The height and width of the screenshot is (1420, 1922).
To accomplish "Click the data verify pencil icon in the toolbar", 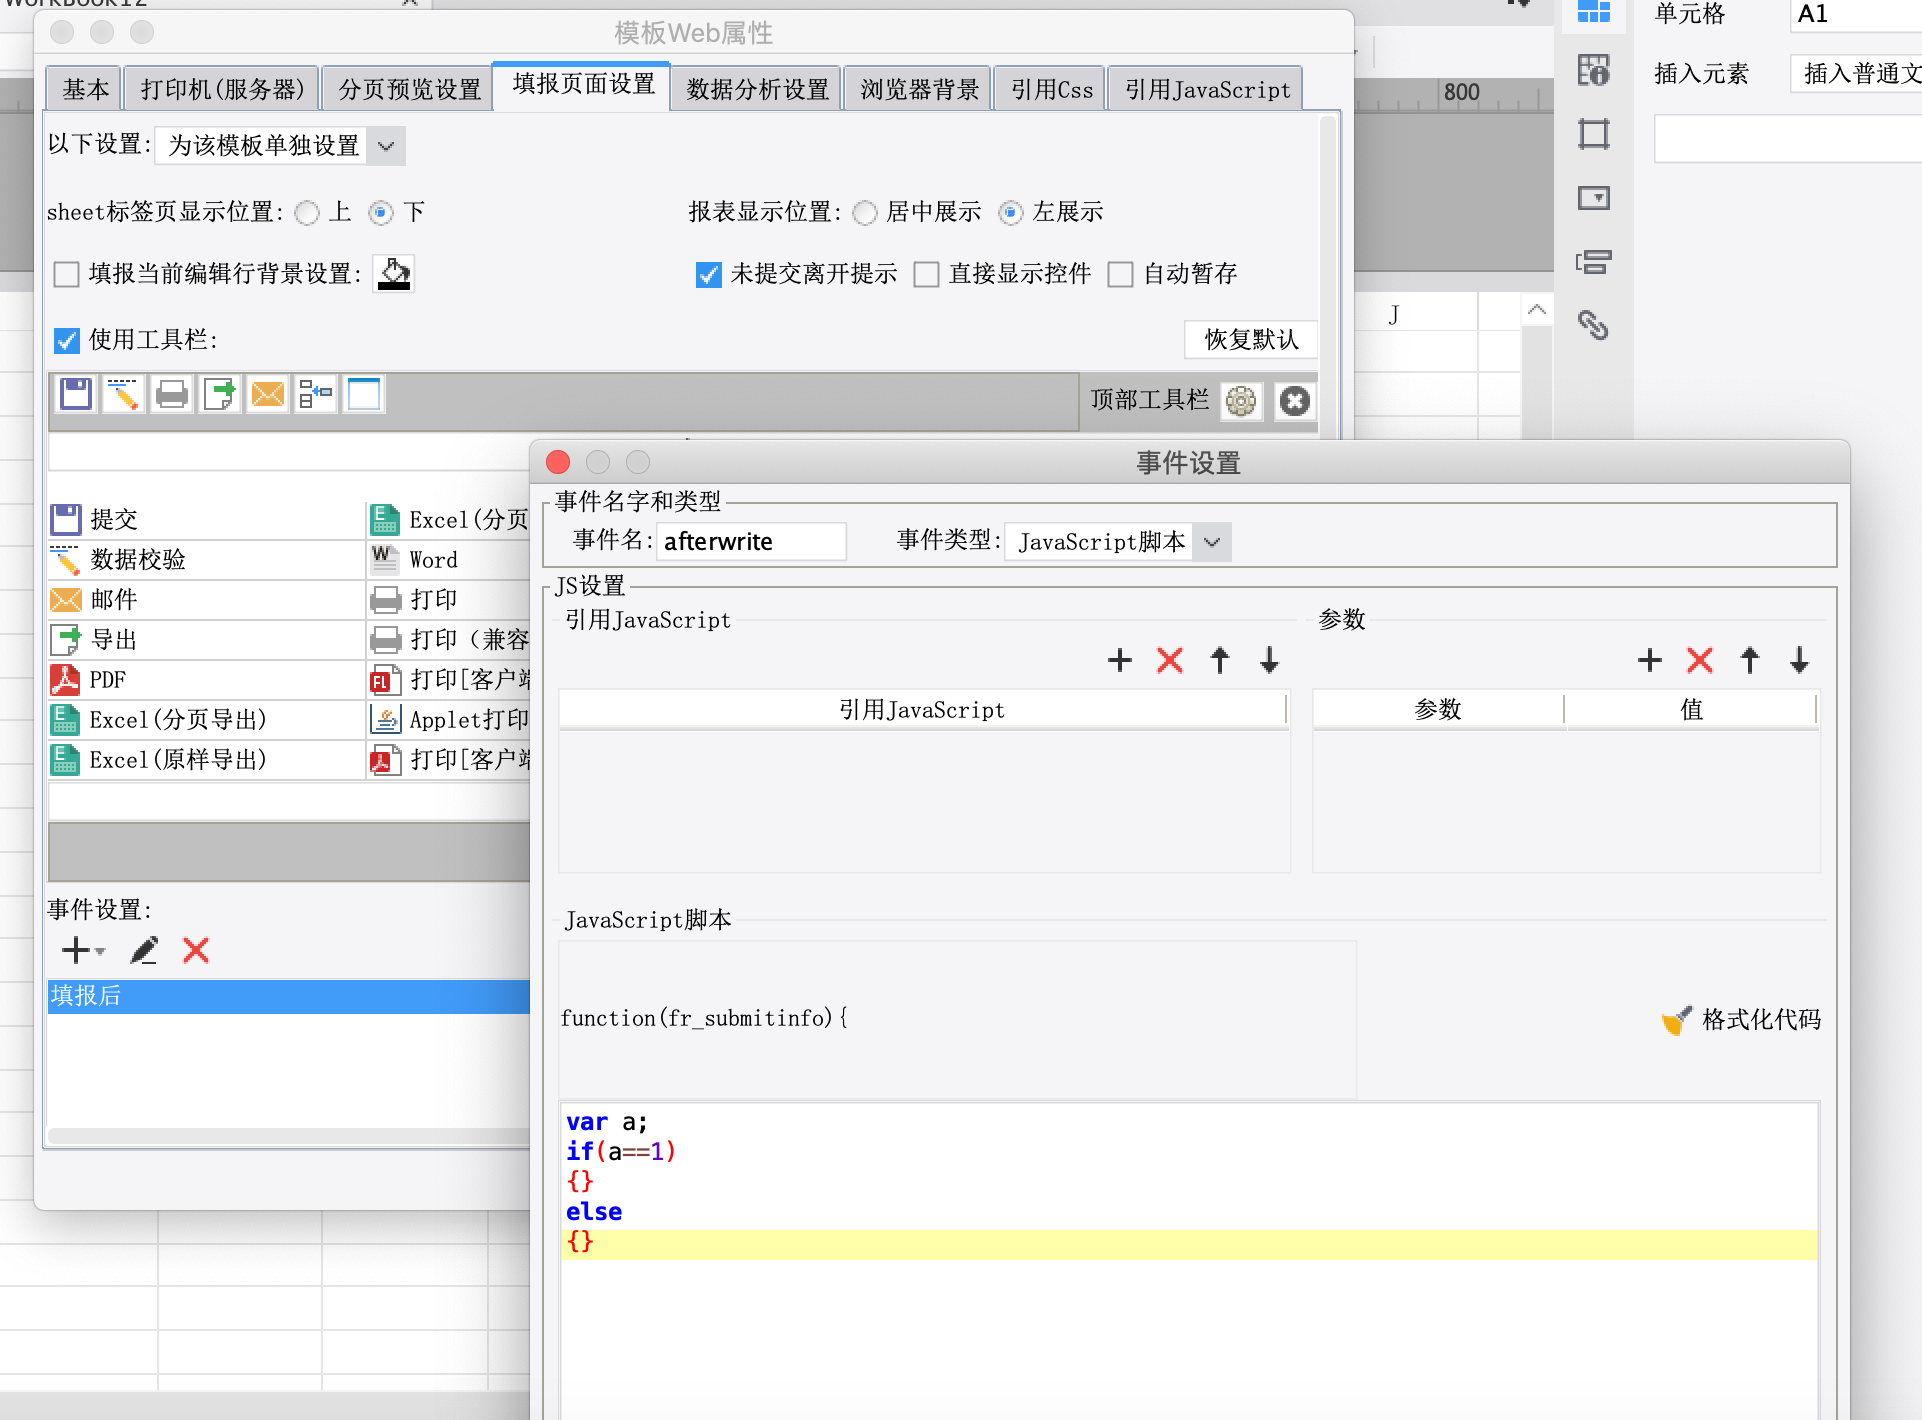I will pos(124,394).
